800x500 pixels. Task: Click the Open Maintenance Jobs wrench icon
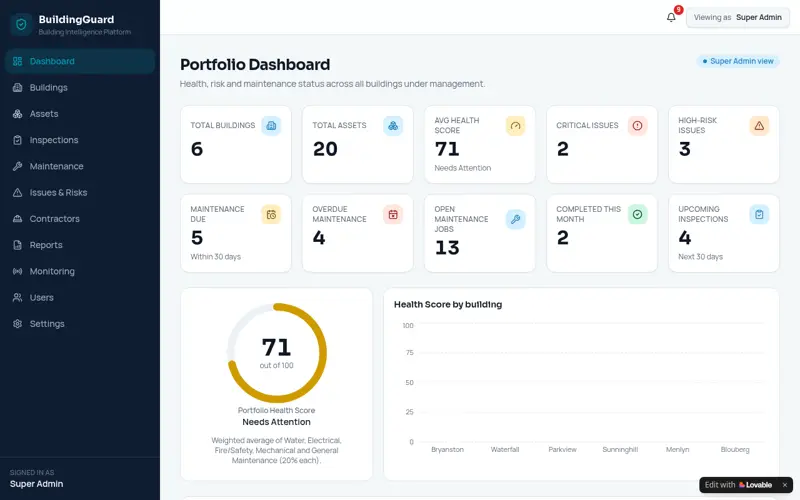pyautogui.click(x=515, y=219)
